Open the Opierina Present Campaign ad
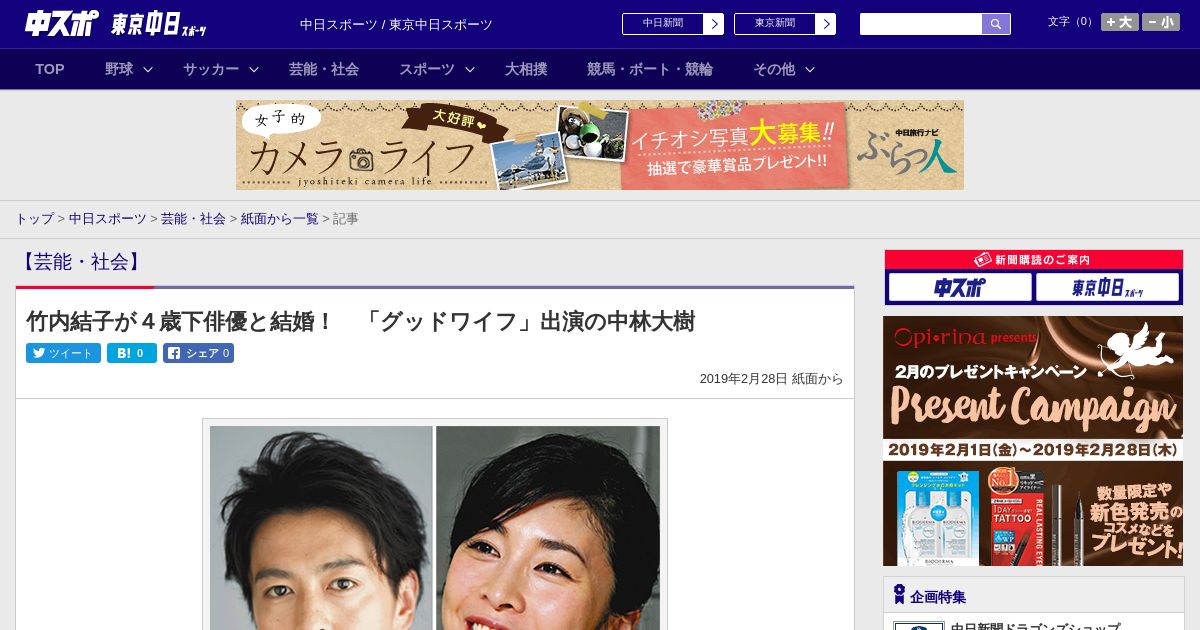Viewport: 1200px width, 630px height. (x=1033, y=441)
